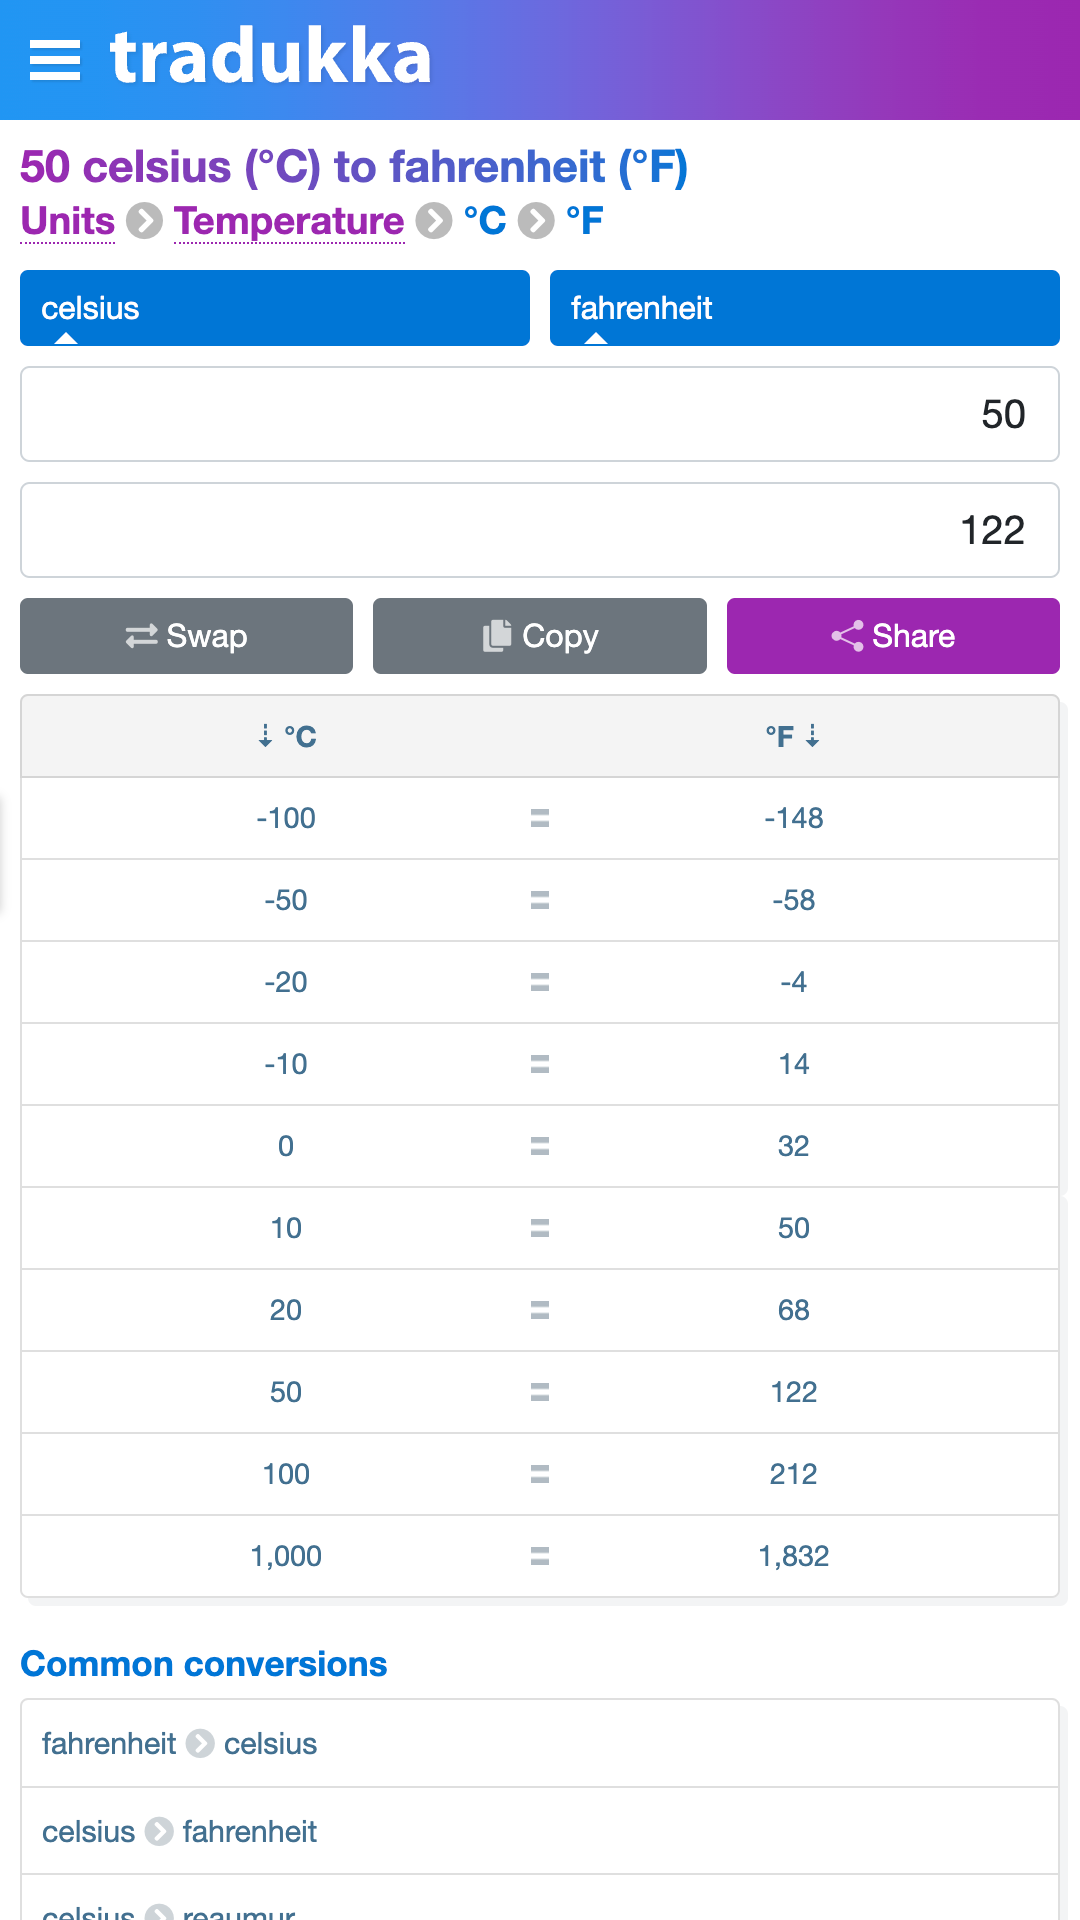This screenshot has height=1920, width=1080.
Task: Open the celsius unit dropdown
Action: [x=275, y=308]
